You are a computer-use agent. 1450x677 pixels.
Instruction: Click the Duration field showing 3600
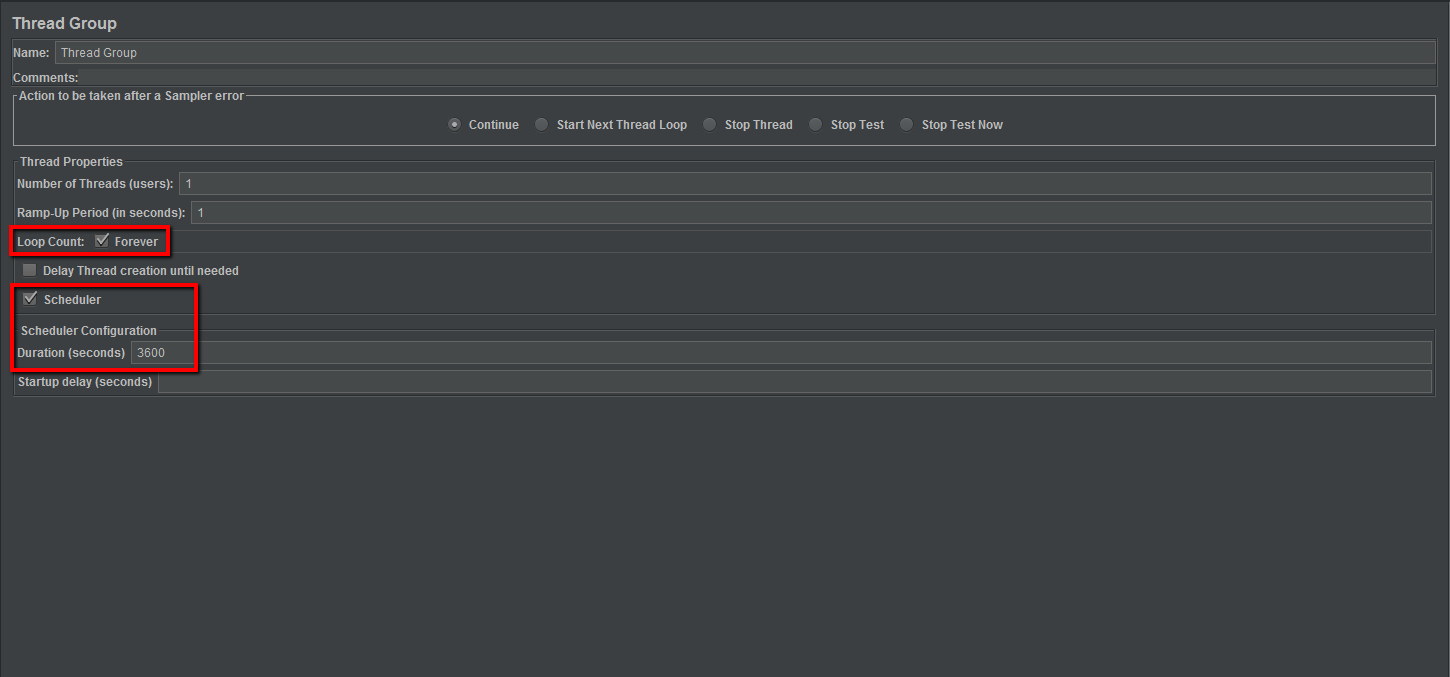[x=780, y=353]
